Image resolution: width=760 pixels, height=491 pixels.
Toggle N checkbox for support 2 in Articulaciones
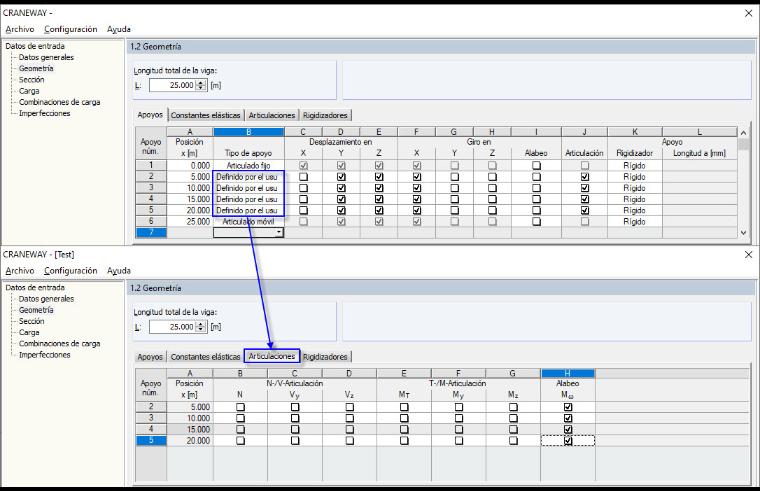(240, 407)
